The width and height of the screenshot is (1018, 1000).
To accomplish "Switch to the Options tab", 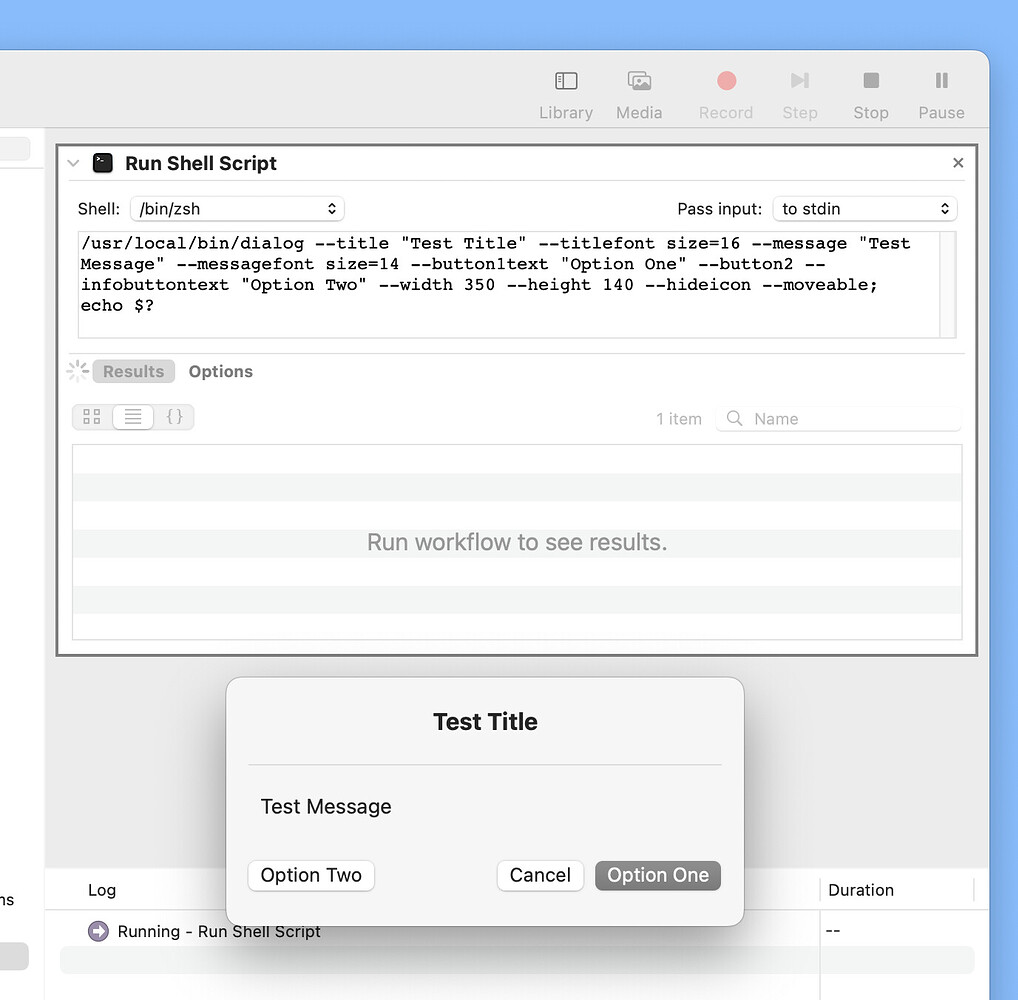I will coord(220,371).
